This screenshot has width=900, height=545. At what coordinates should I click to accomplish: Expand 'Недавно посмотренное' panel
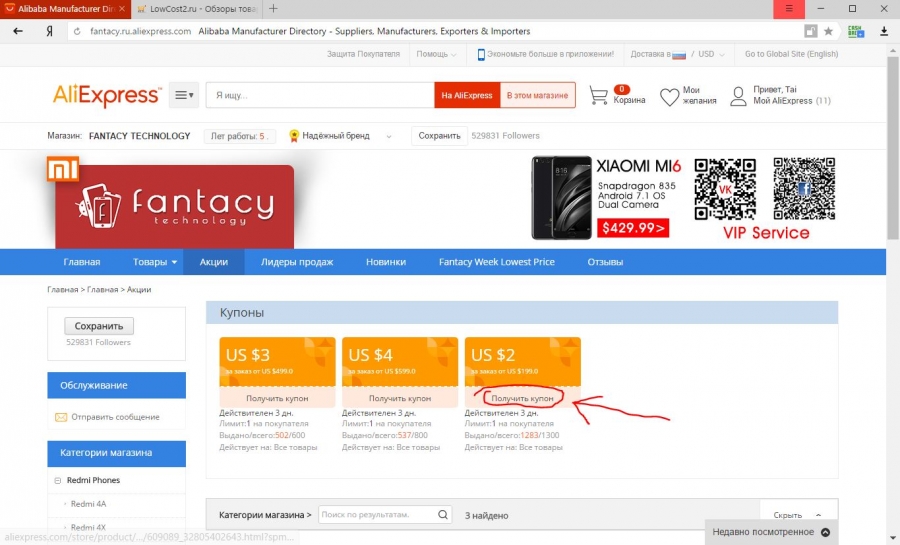click(770, 532)
